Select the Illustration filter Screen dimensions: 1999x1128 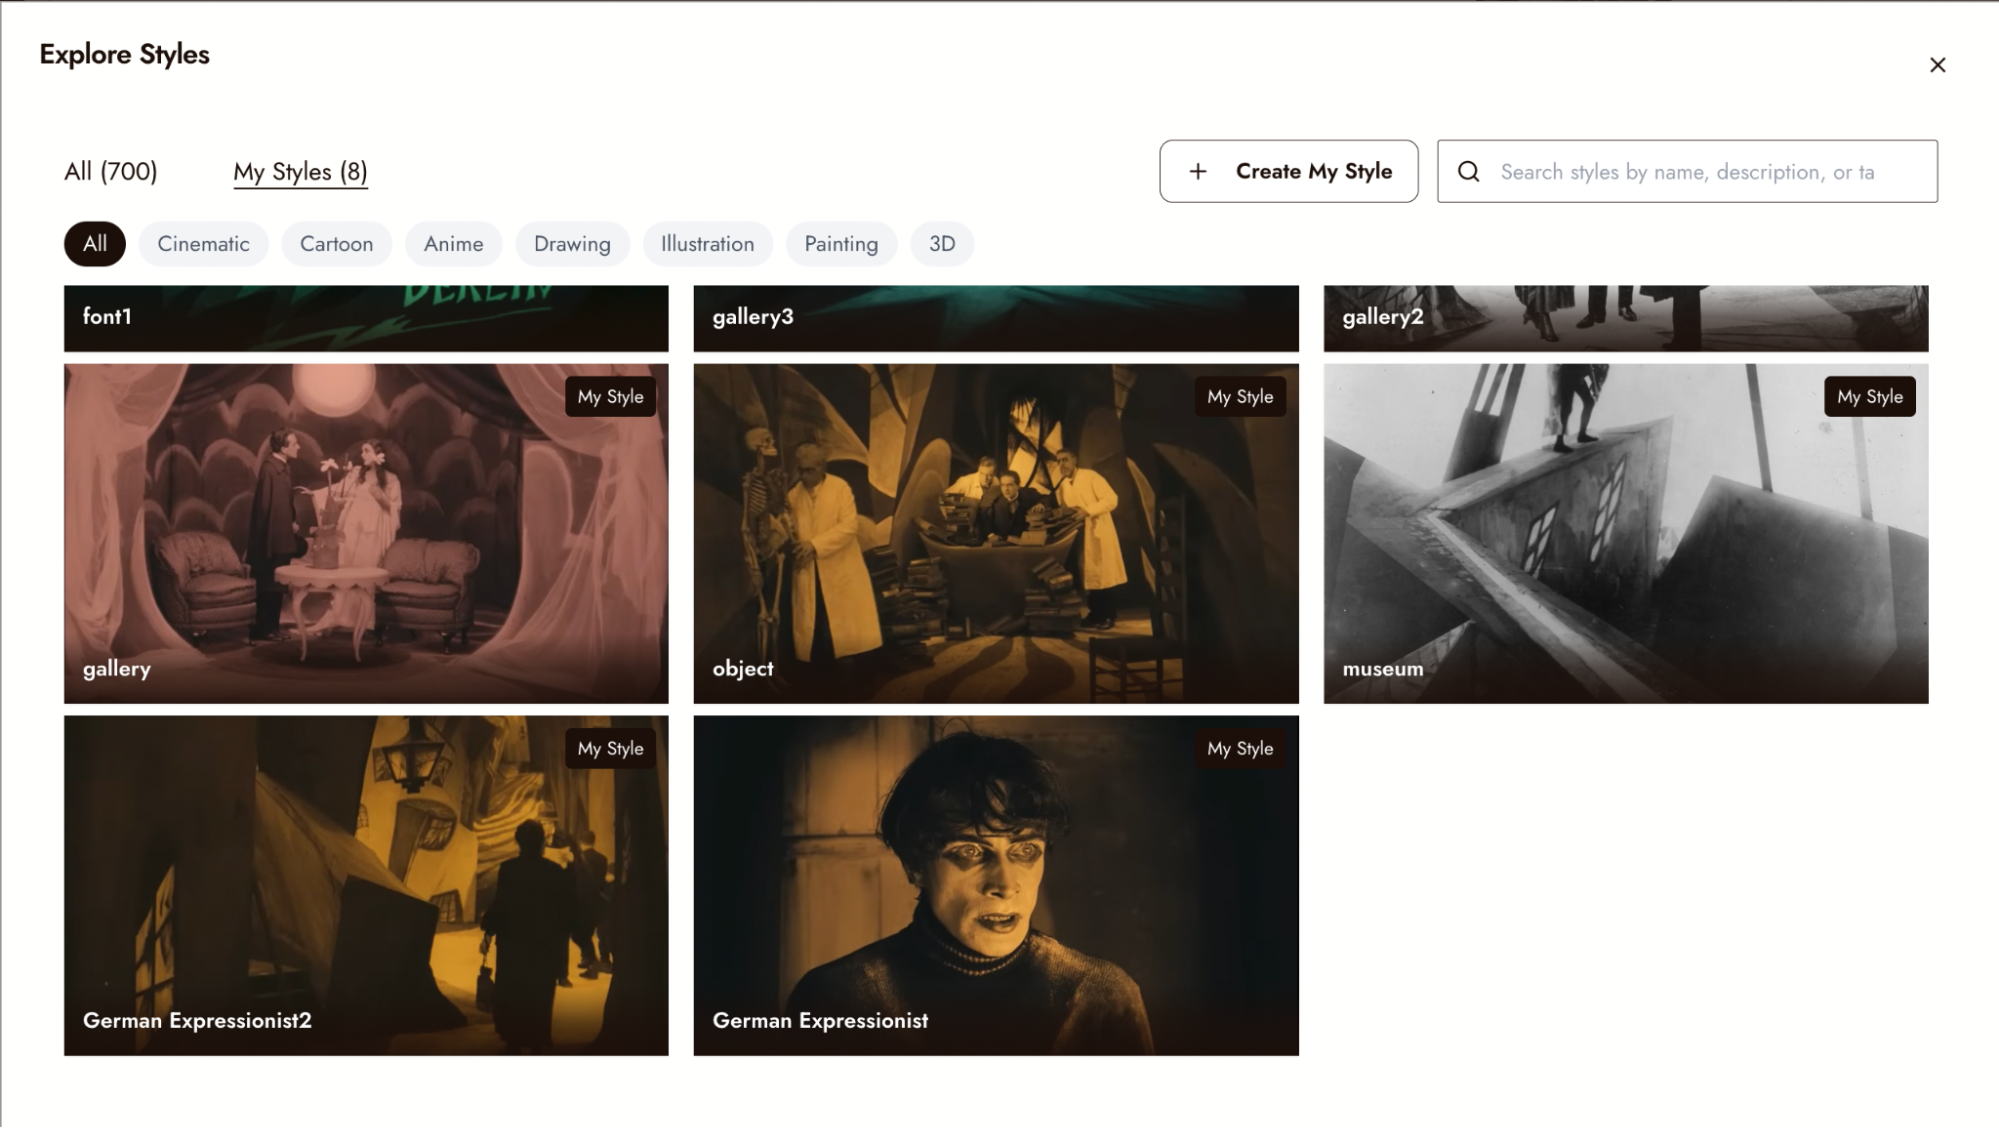point(707,244)
